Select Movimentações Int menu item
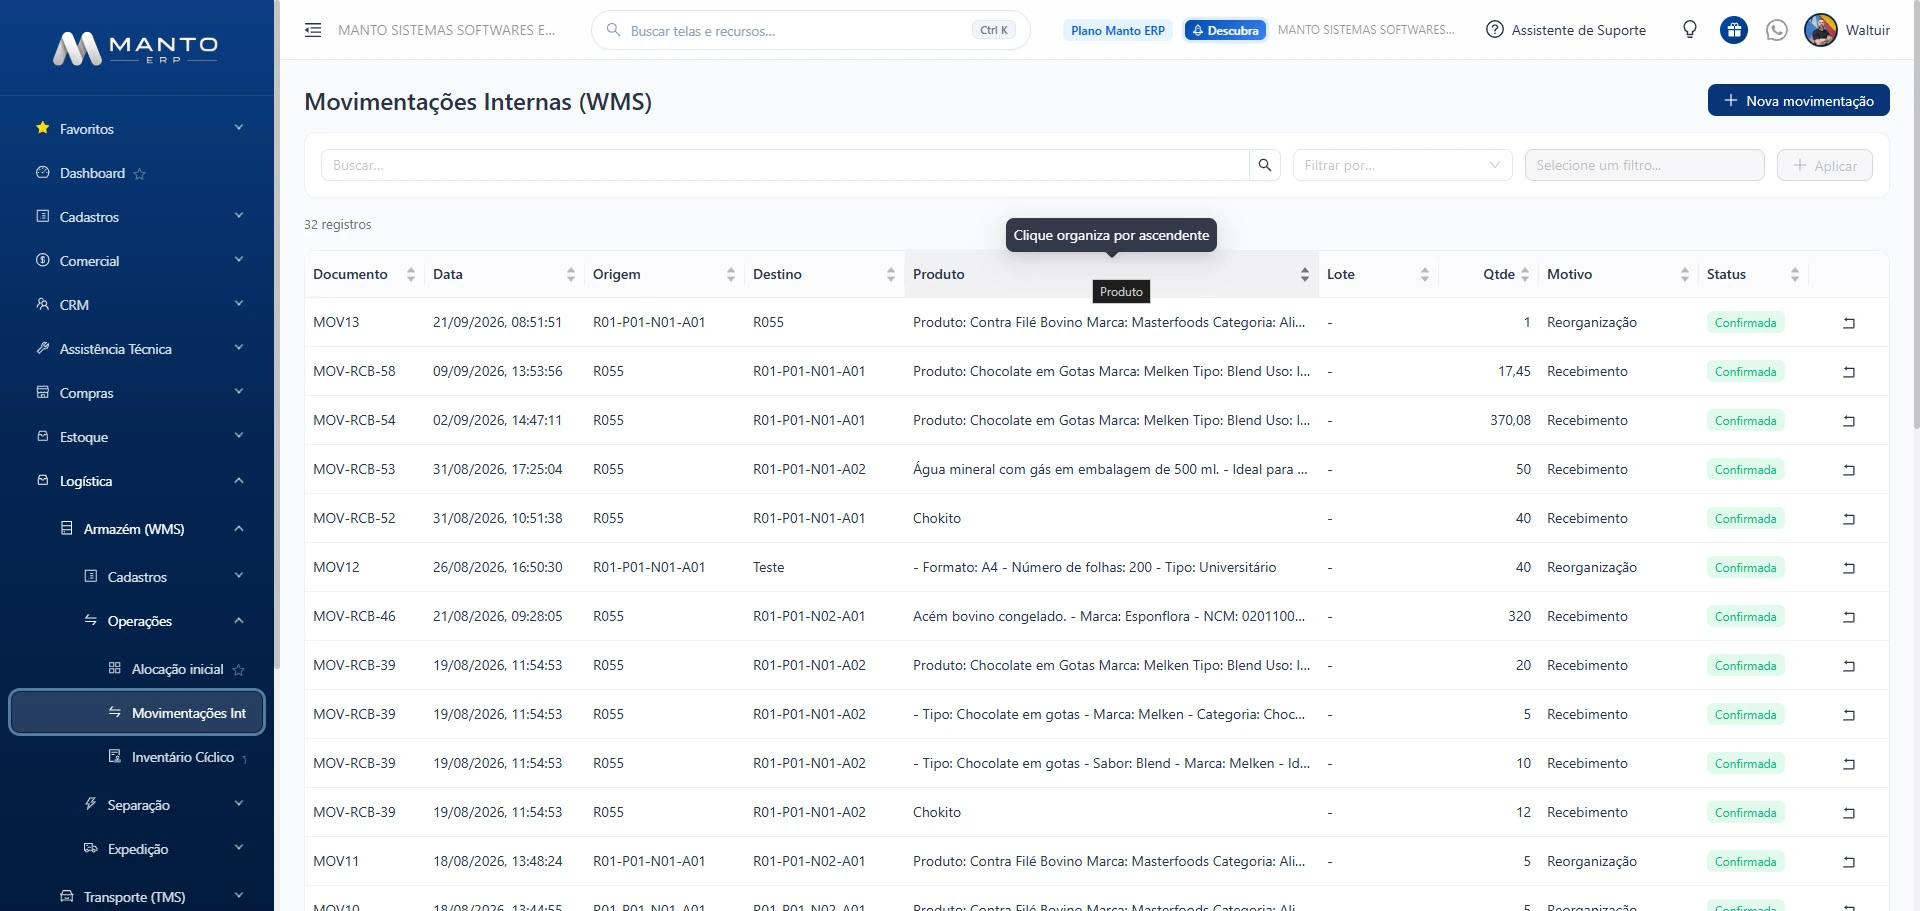 tap(137, 713)
